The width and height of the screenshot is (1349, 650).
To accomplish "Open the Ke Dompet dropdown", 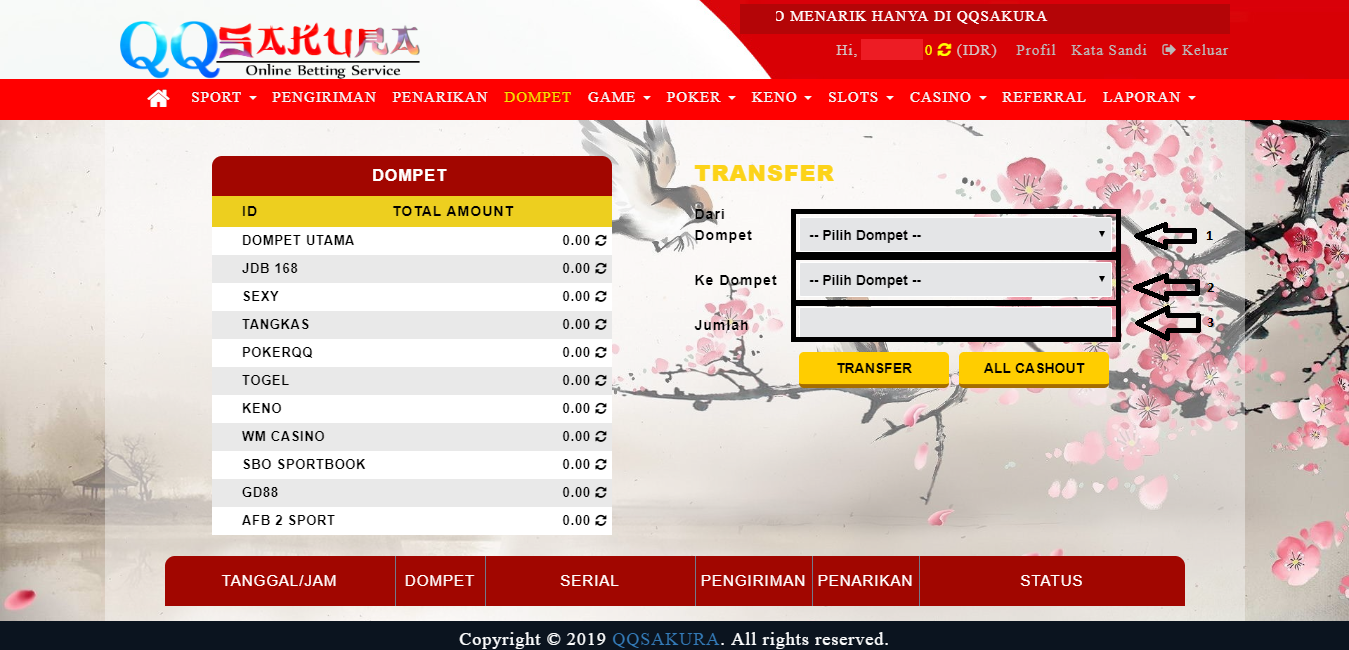I will pyautogui.click(x=957, y=280).
